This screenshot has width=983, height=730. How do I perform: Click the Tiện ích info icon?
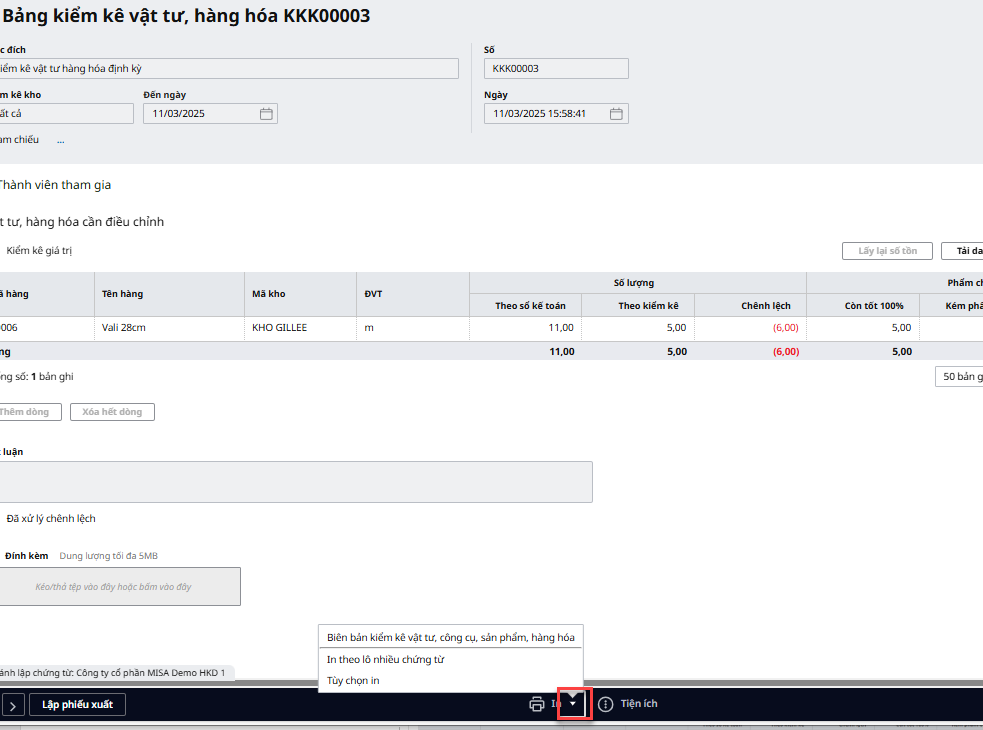[605, 704]
